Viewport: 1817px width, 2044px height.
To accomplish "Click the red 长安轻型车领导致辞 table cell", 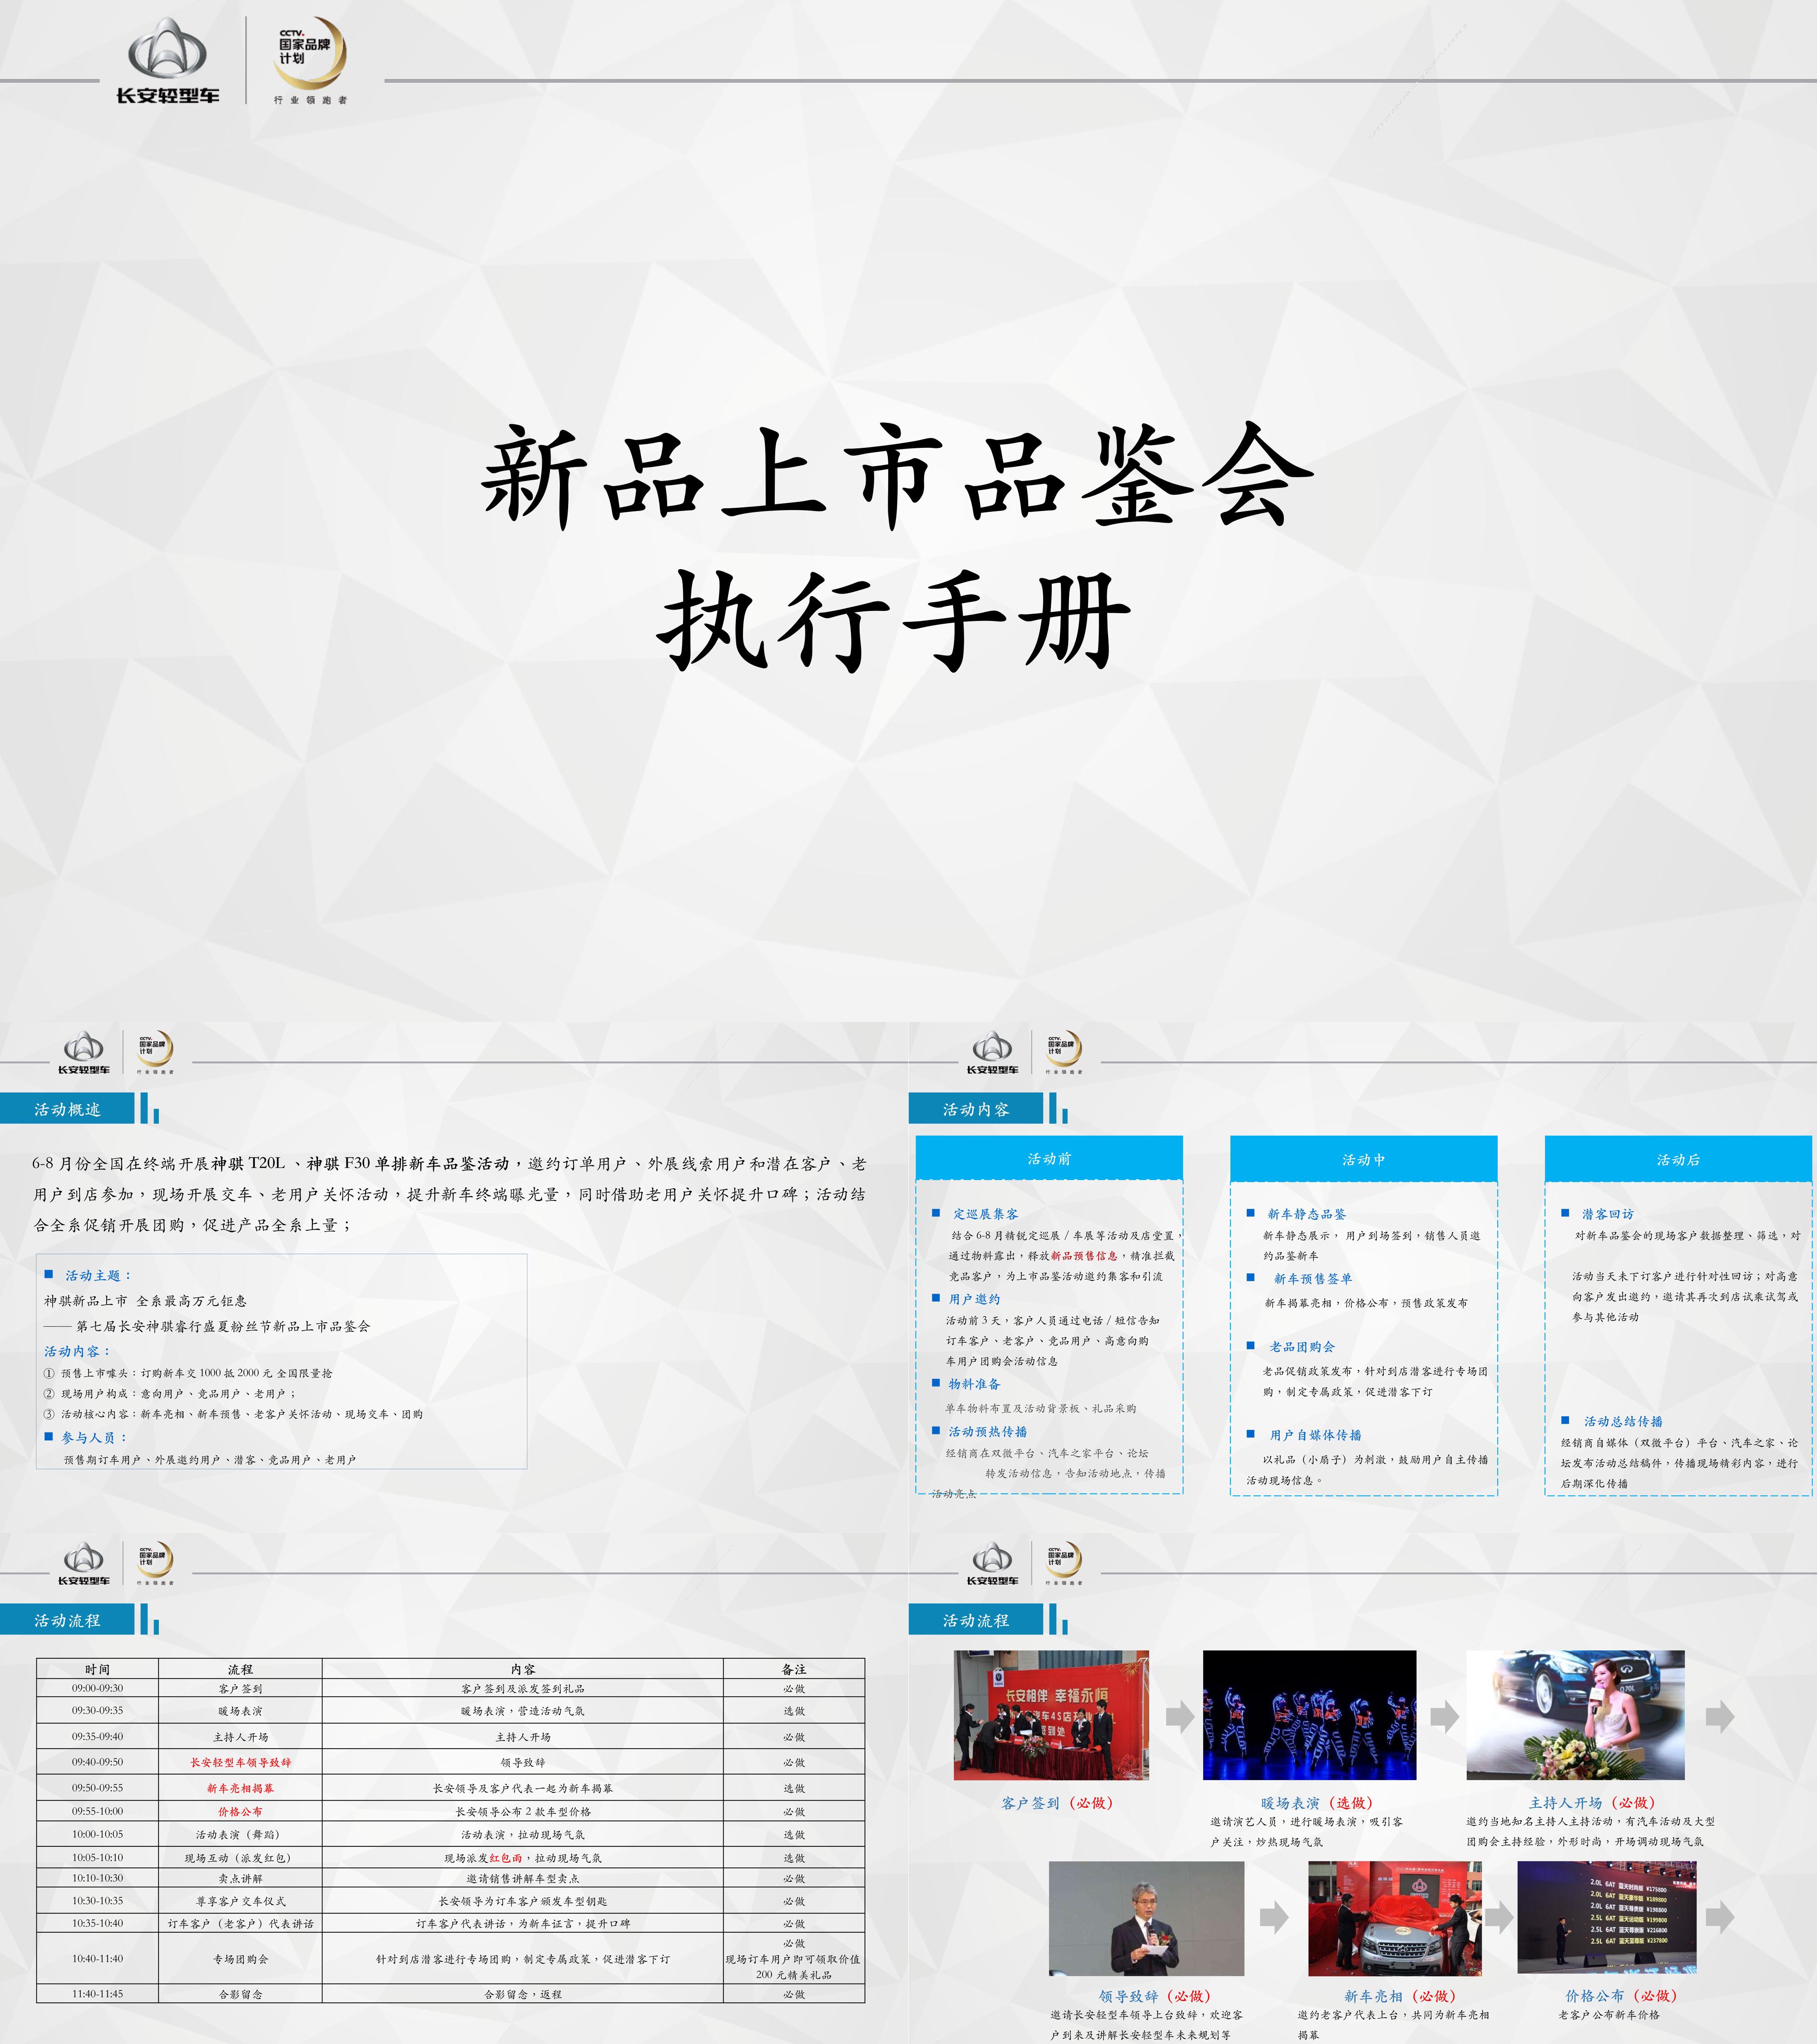I will coord(240,1762).
